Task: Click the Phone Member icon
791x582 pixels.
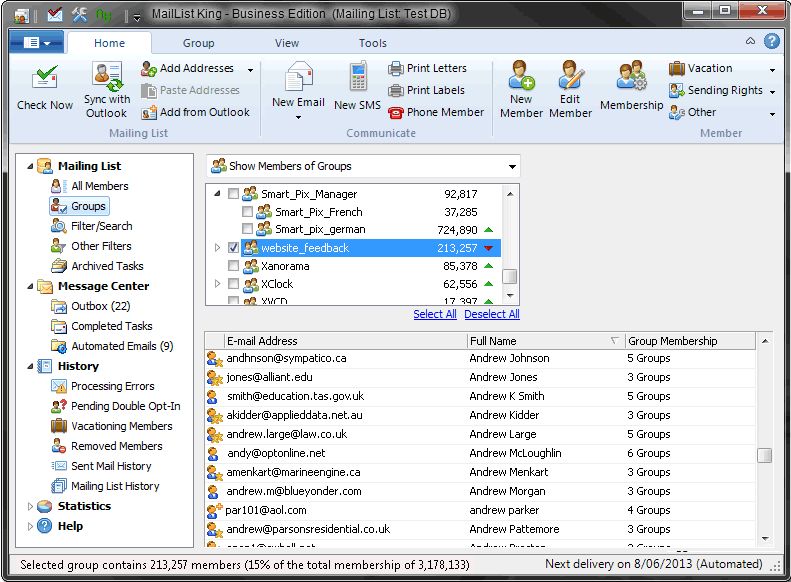Action: pos(396,112)
